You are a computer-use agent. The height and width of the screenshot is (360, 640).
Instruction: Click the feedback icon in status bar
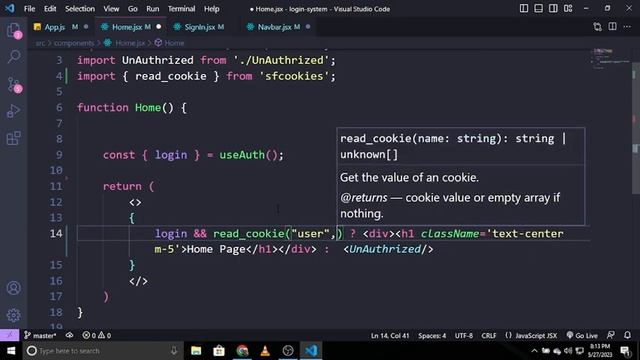coord(611,336)
